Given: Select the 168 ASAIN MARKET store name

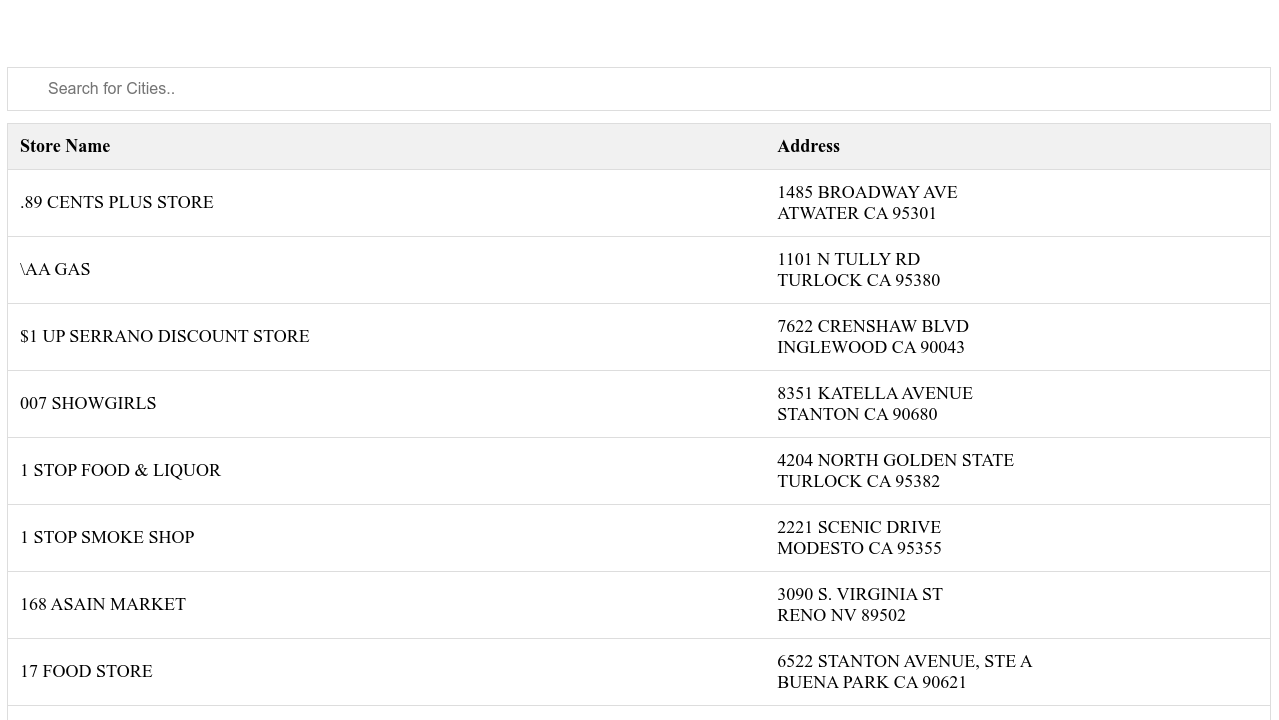Looking at the screenshot, I should click(103, 605).
